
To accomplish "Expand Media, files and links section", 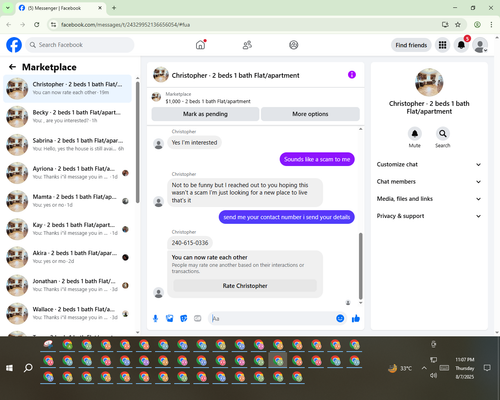I will point(429,199).
